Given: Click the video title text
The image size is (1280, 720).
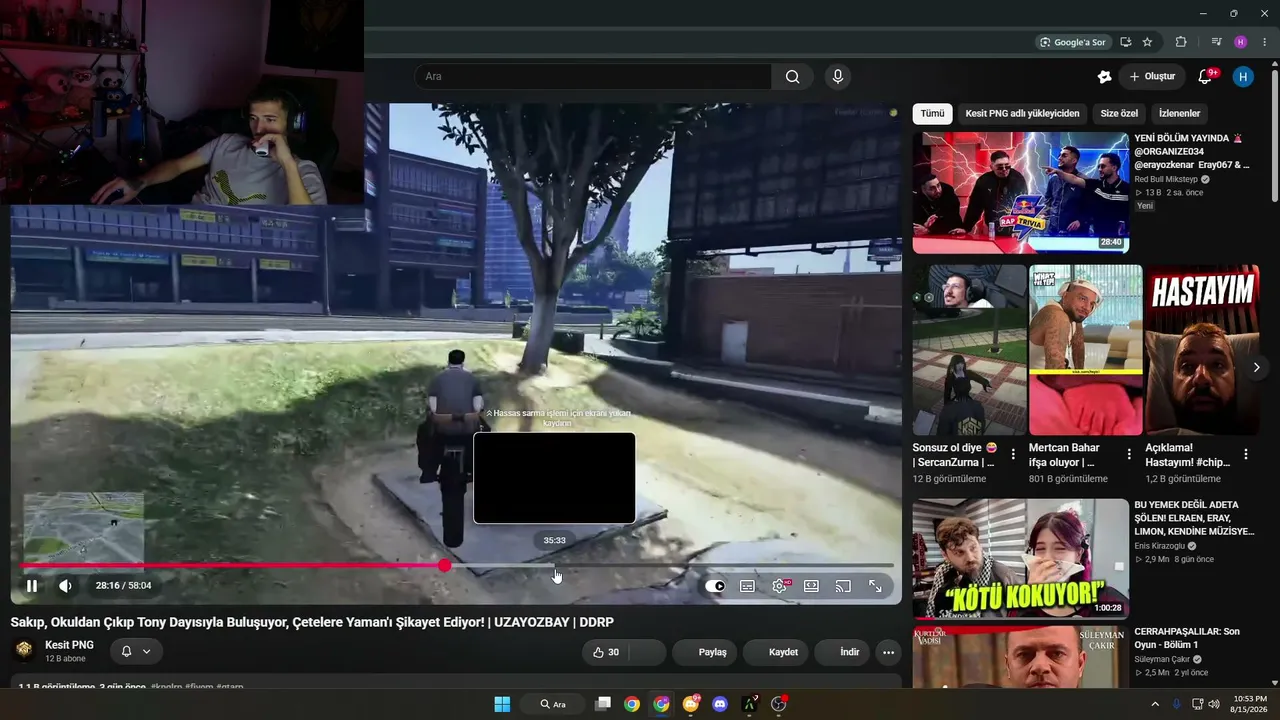Looking at the screenshot, I should coord(312,622).
